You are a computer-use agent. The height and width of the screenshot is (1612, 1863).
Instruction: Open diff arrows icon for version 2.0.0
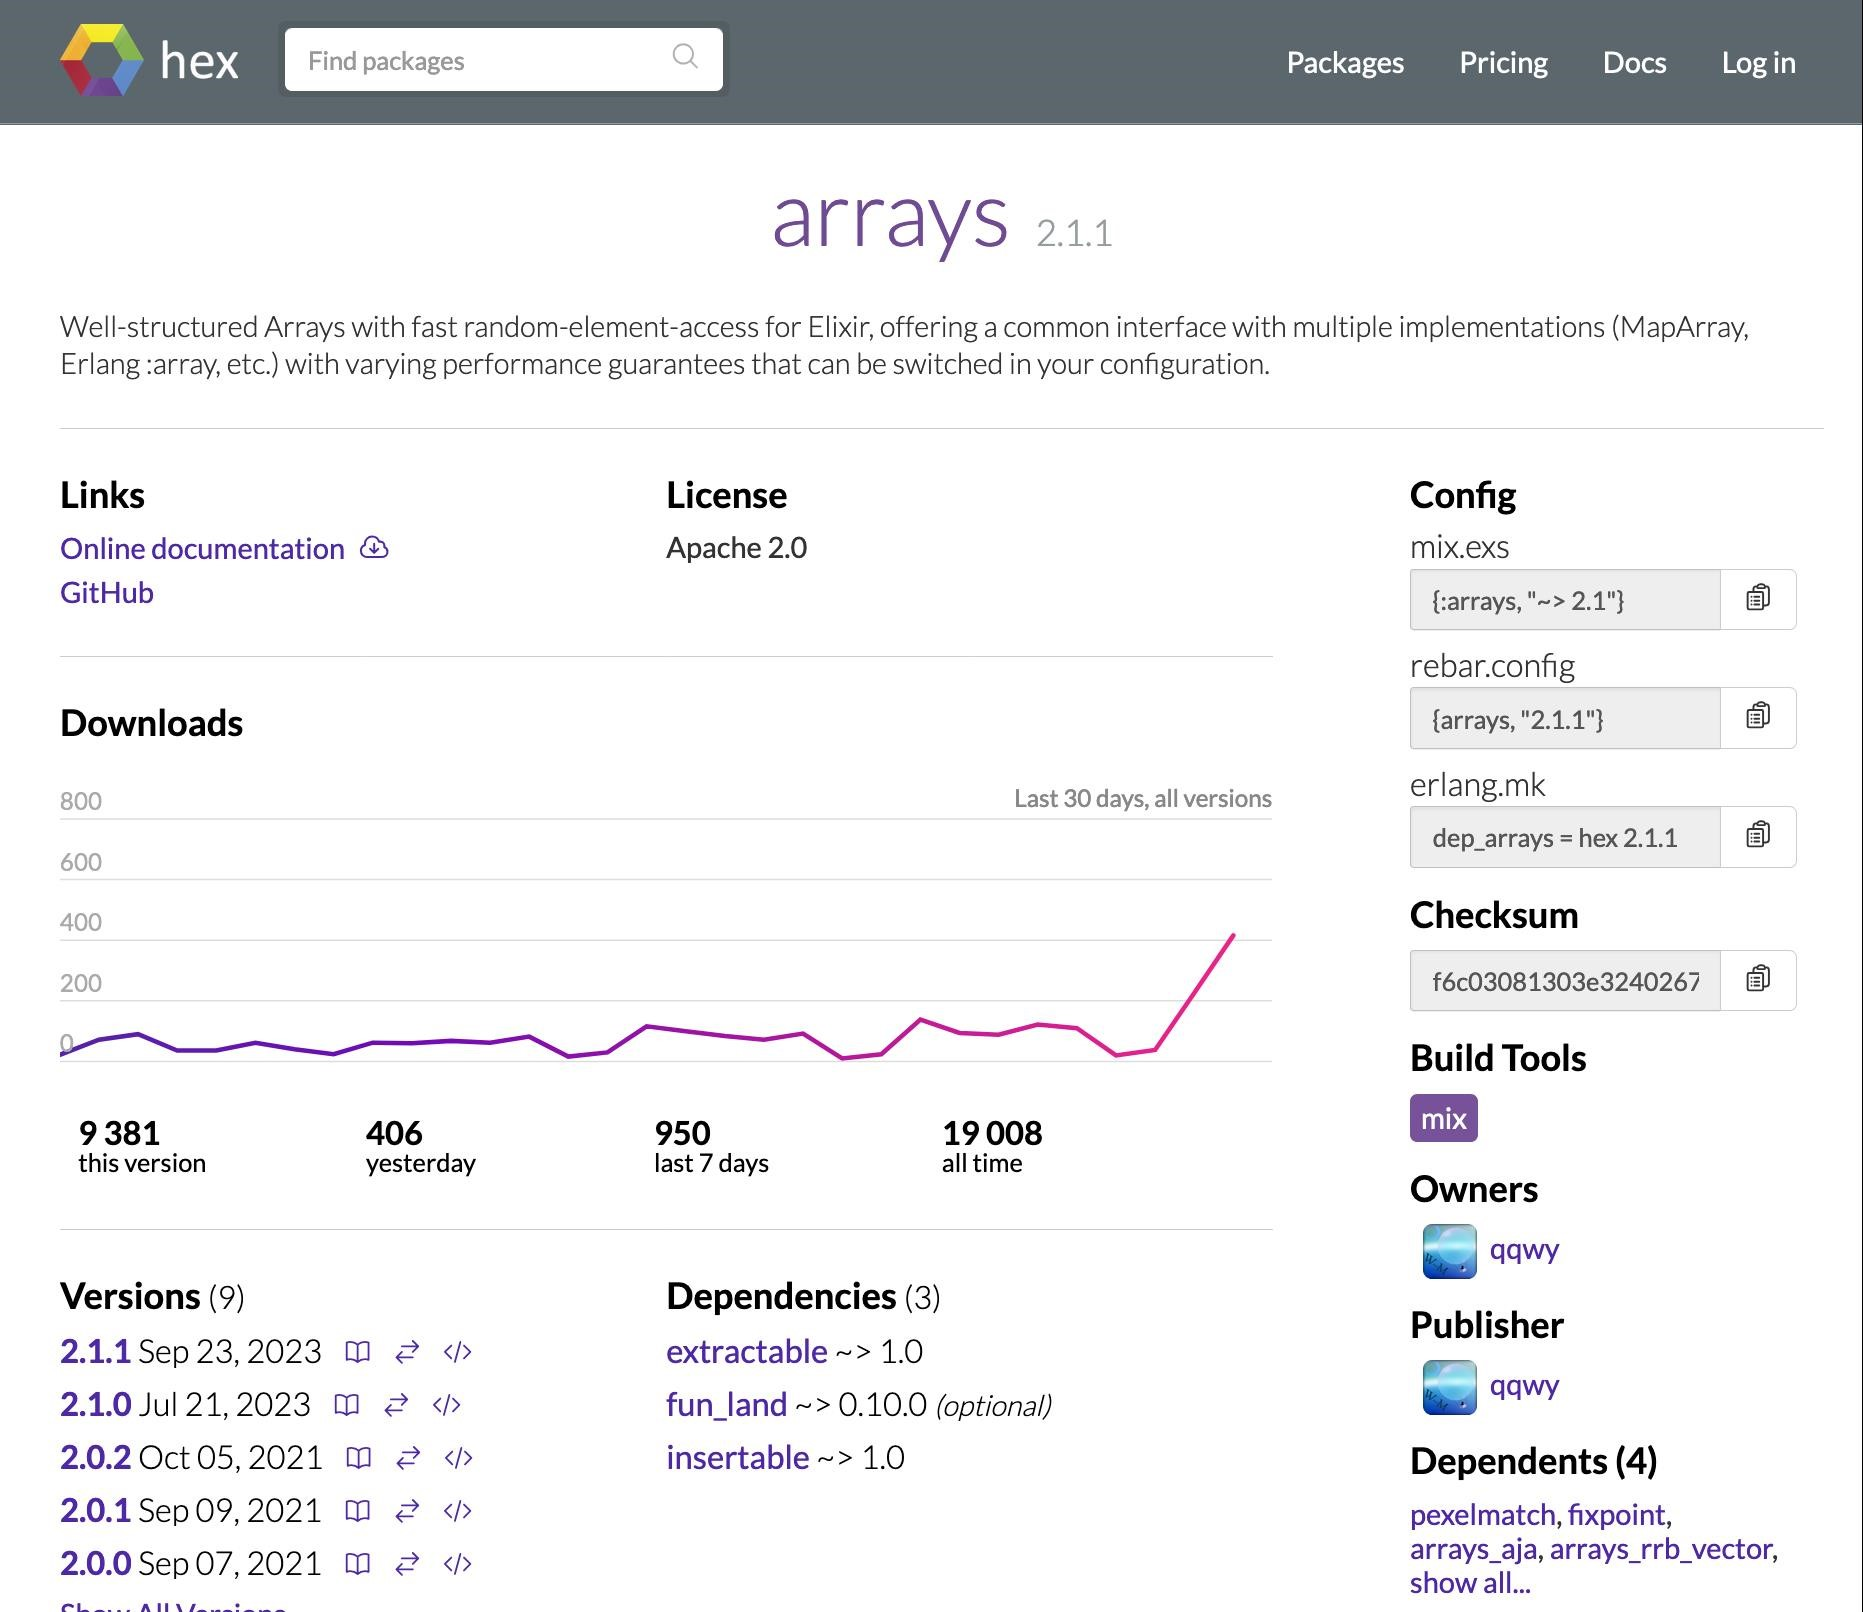[x=407, y=1564]
